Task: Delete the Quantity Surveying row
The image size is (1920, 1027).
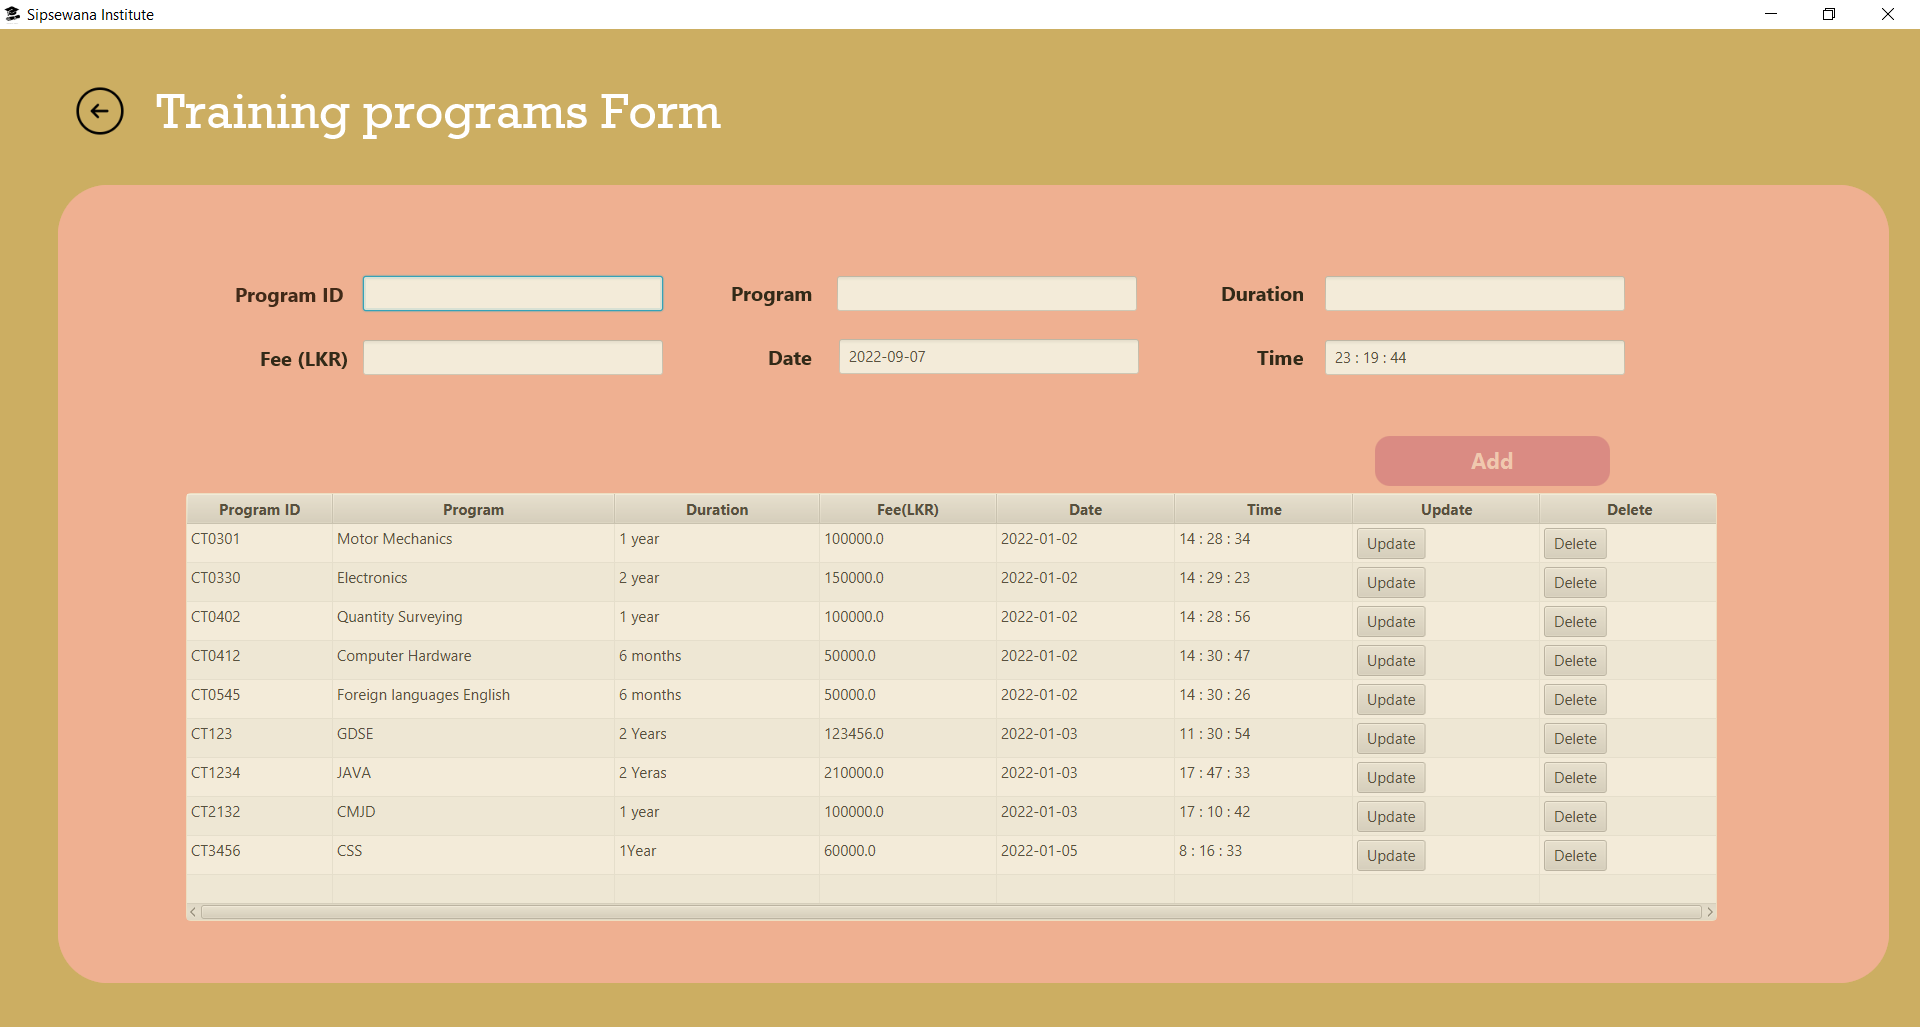Action: tap(1575, 622)
